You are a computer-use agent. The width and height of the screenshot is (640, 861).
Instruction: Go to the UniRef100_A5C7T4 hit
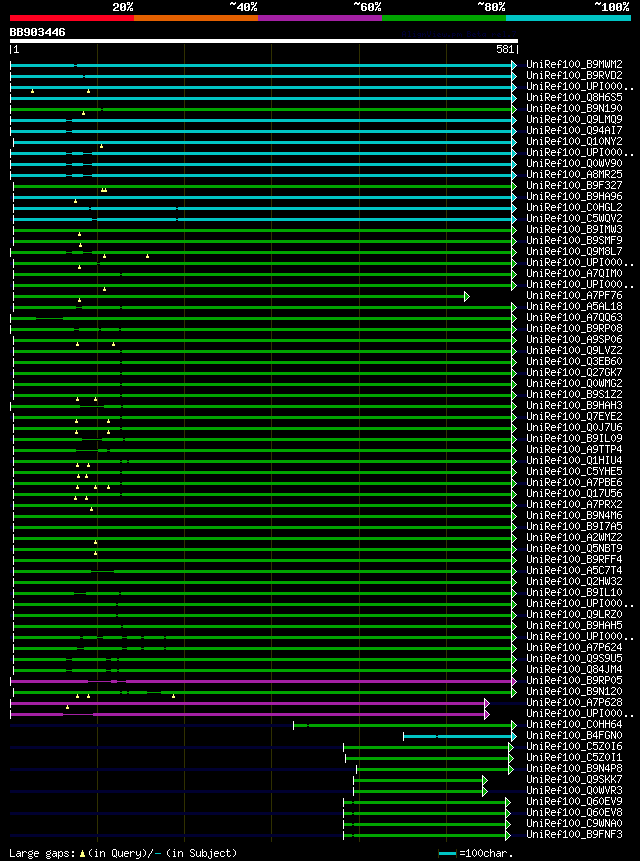tap(574, 570)
